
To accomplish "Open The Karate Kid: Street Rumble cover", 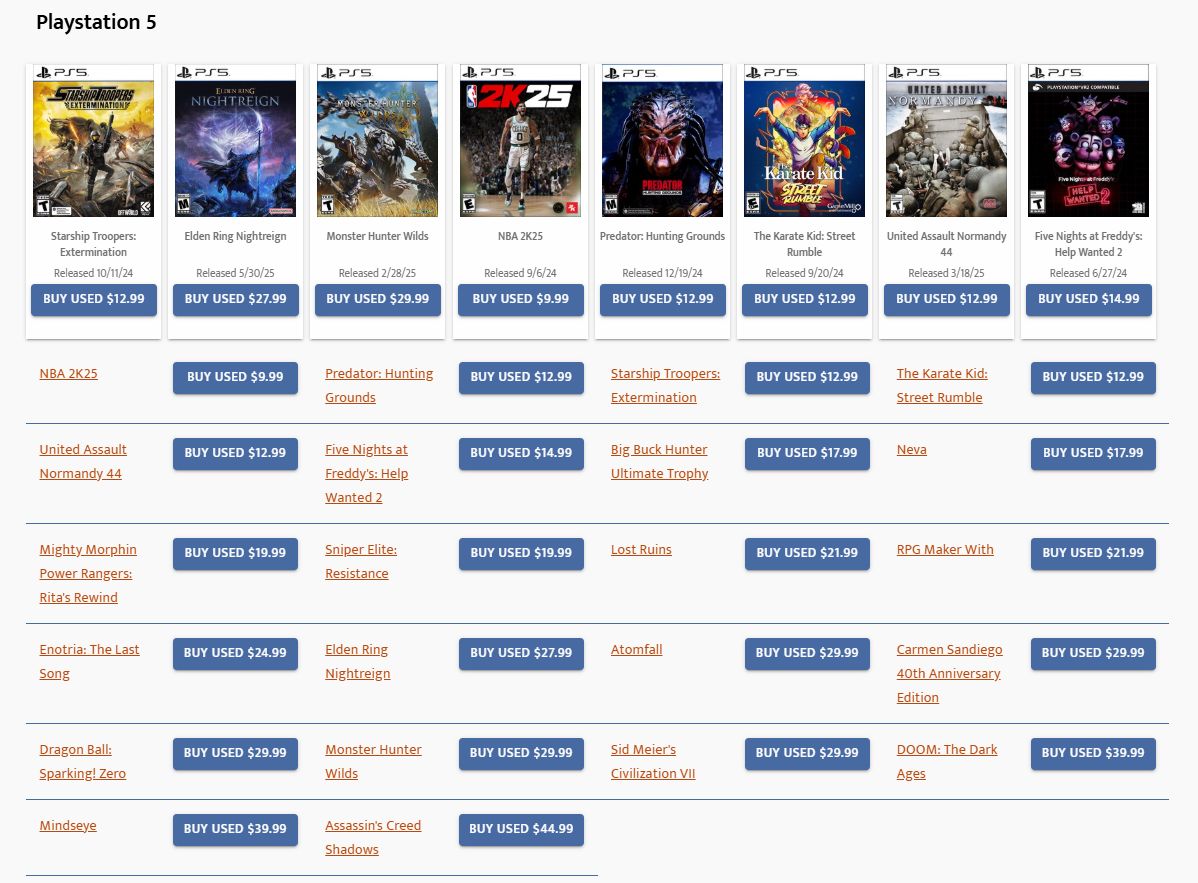I will tap(805, 141).
